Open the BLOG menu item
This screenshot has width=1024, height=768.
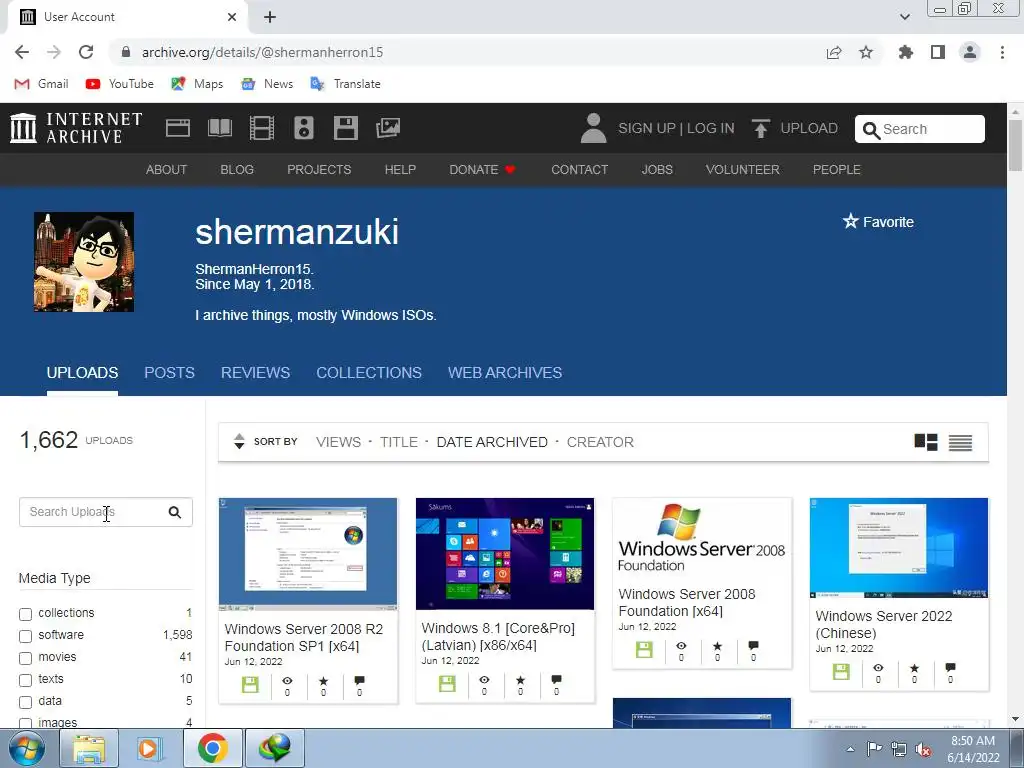point(237,169)
